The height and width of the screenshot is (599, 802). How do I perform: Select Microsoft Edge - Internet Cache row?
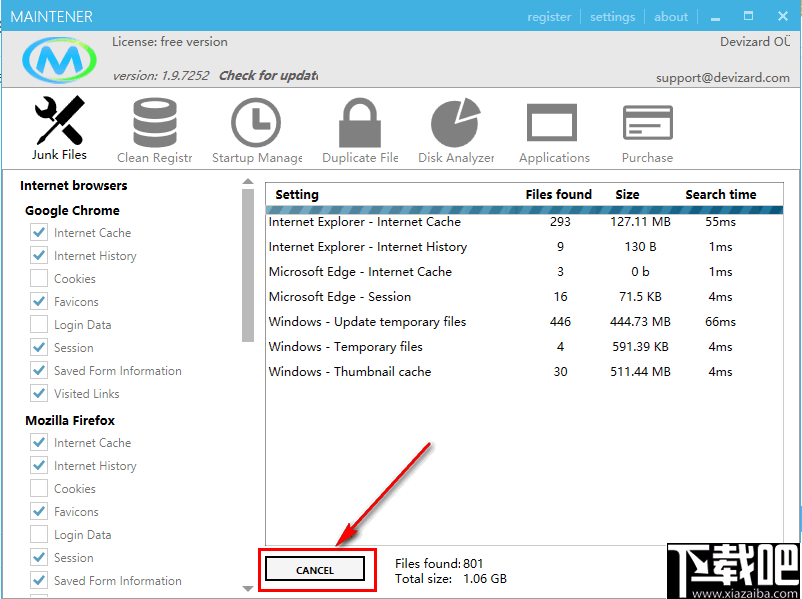pyautogui.click(x=524, y=272)
